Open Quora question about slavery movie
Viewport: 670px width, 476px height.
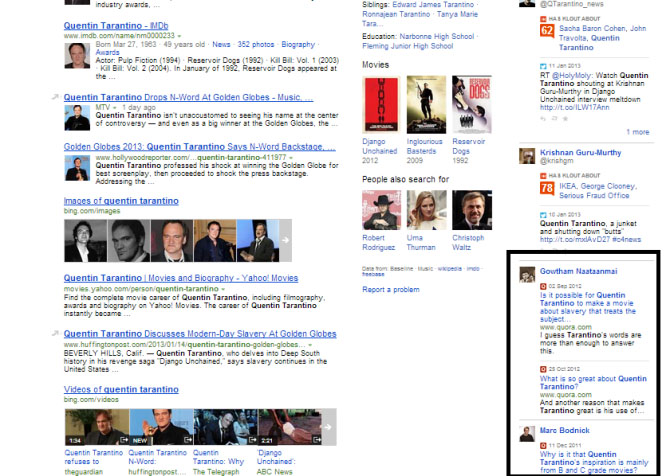(588, 307)
